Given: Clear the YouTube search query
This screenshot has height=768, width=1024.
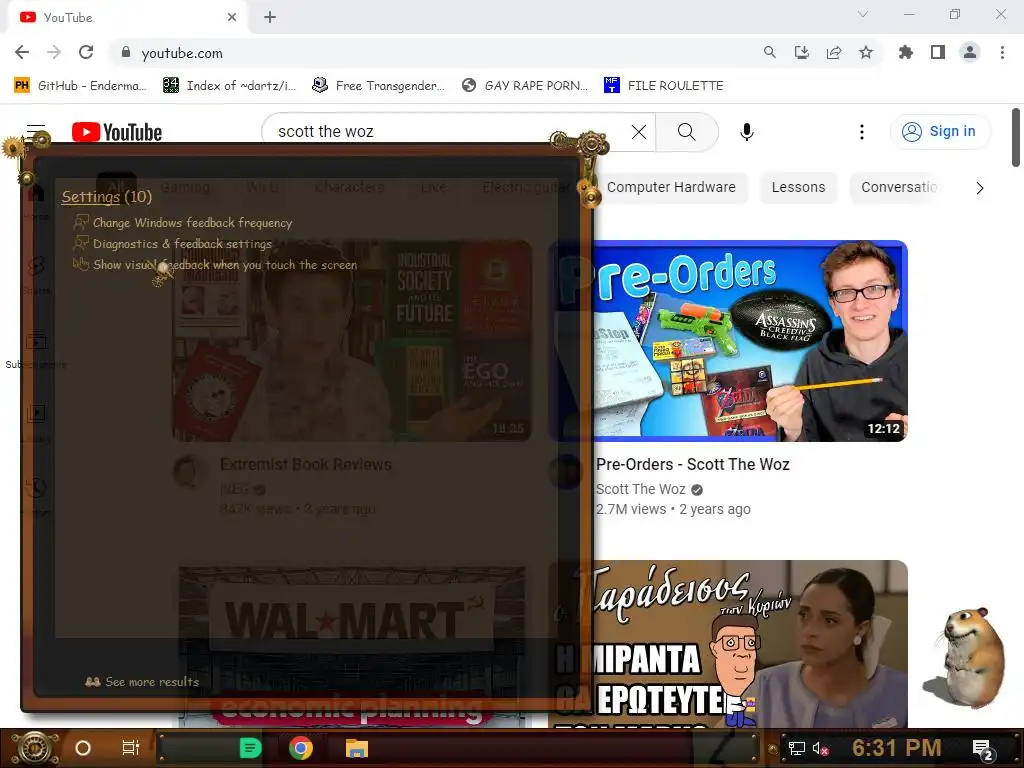Looking at the screenshot, I should pyautogui.click(x=639, y=132).
